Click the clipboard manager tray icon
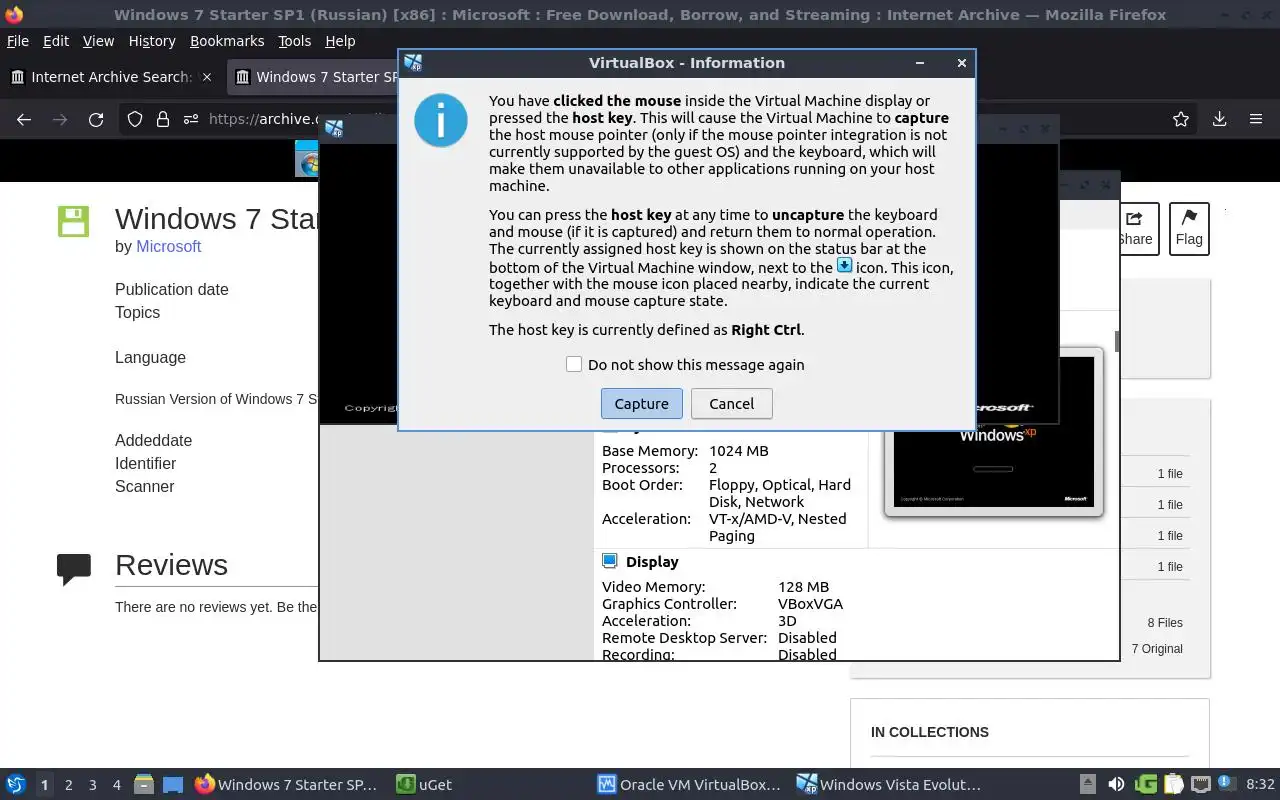 coord(1173,785)
